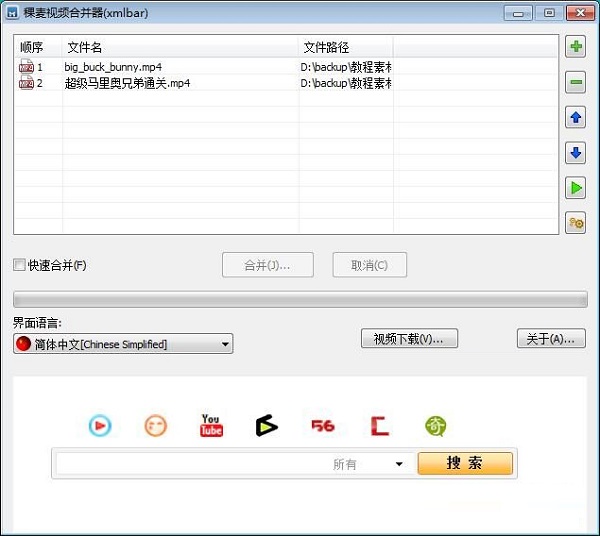Viewport: 600px width, 536px height.
Task: Click order number 2 in the list
Action: [39, 83]
